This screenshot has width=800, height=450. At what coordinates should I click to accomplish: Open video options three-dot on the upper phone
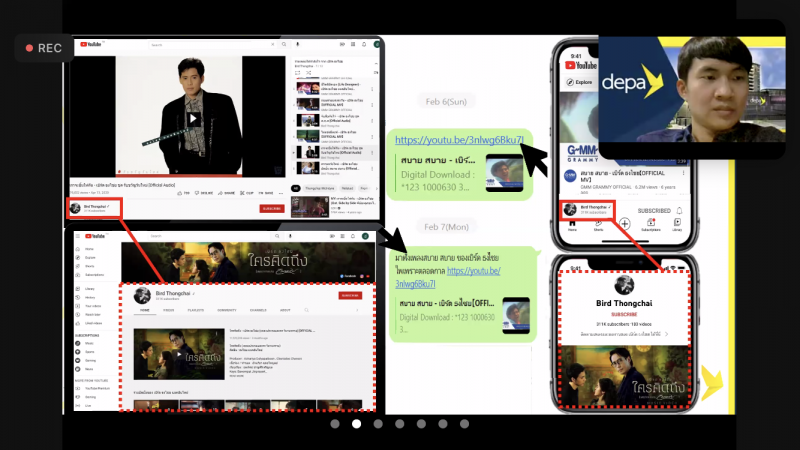point(684,173)
